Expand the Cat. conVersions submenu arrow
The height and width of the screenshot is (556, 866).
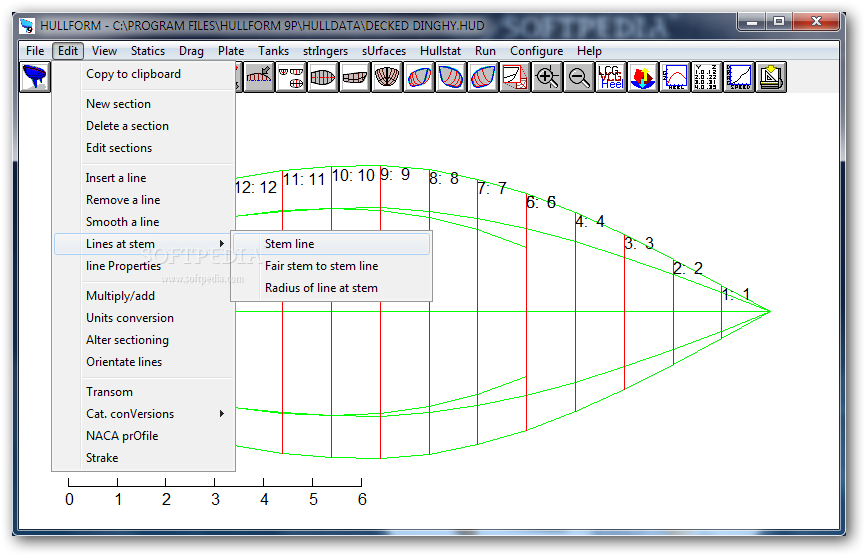[221, 414]
